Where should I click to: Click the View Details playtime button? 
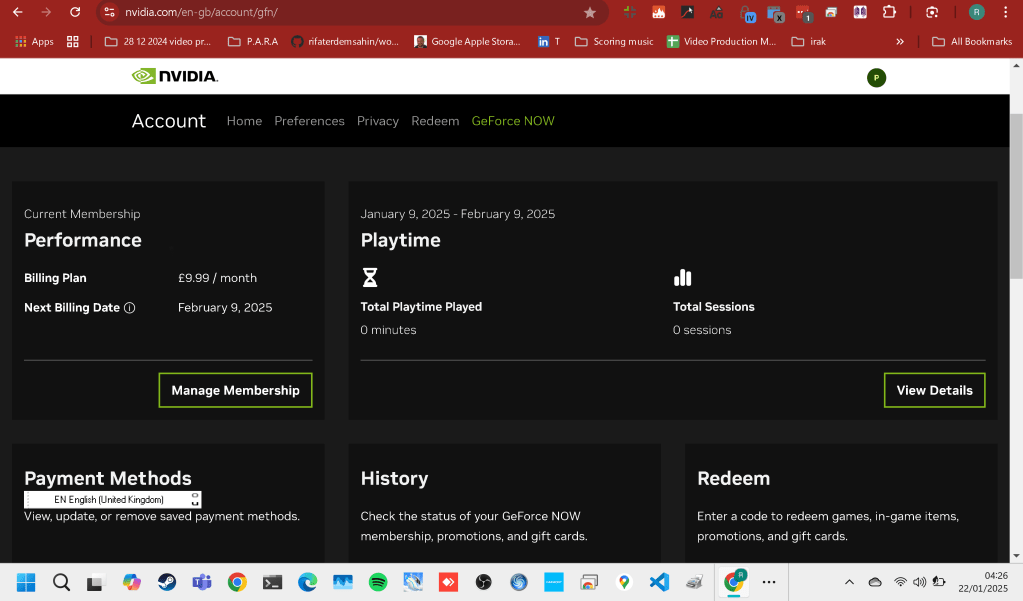tap(934, 390)
